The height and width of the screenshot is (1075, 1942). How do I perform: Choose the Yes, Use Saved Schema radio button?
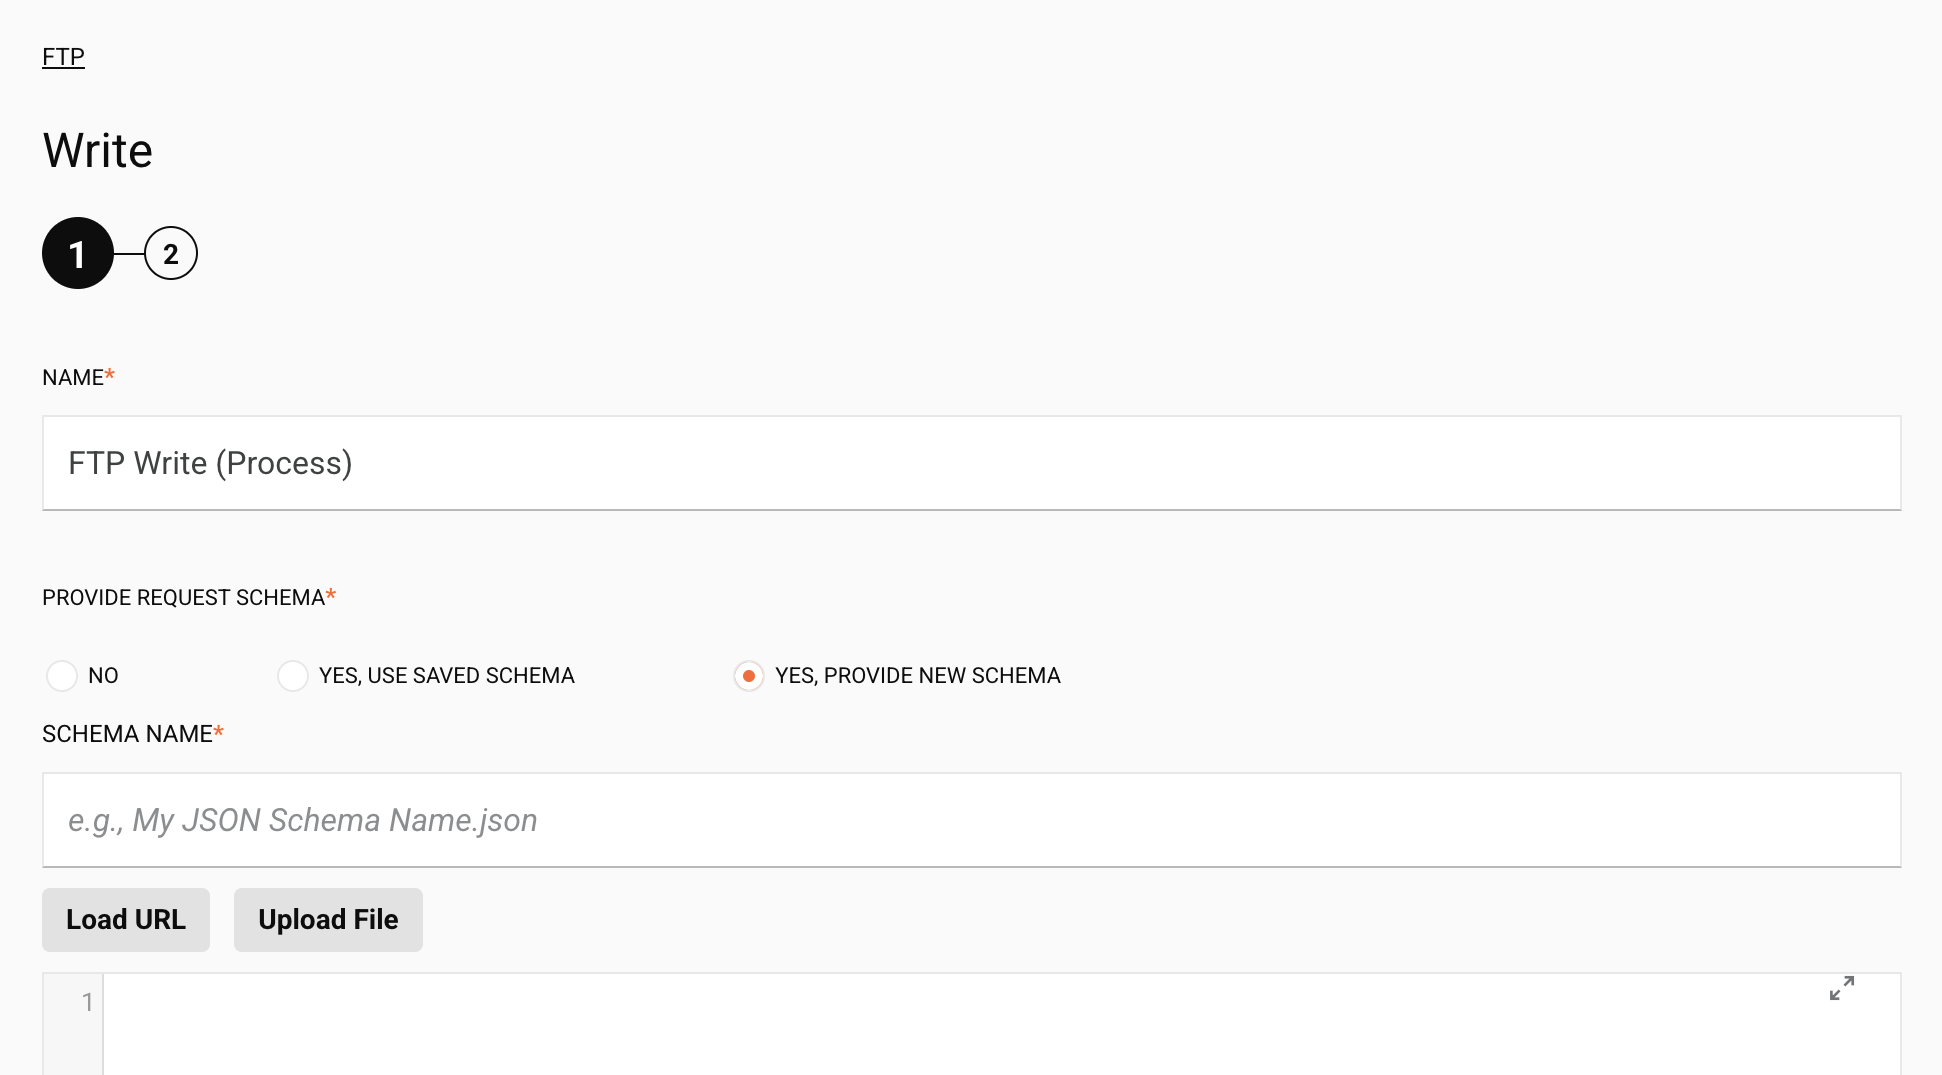pyautogui.click(x=293, y=676)
